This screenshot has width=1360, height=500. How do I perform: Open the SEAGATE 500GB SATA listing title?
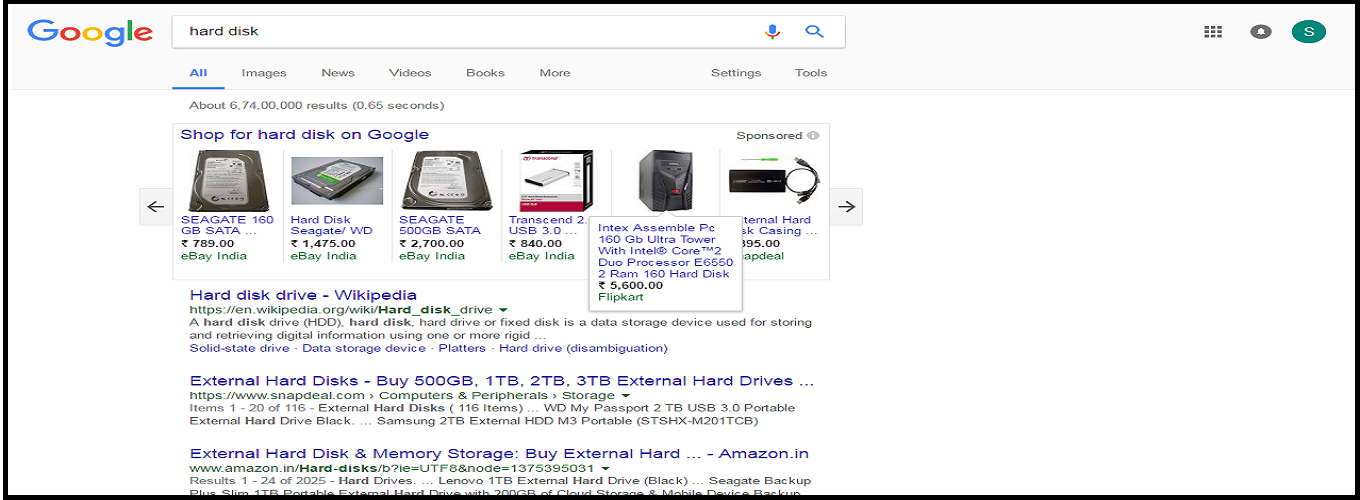[x=440, y=225]
